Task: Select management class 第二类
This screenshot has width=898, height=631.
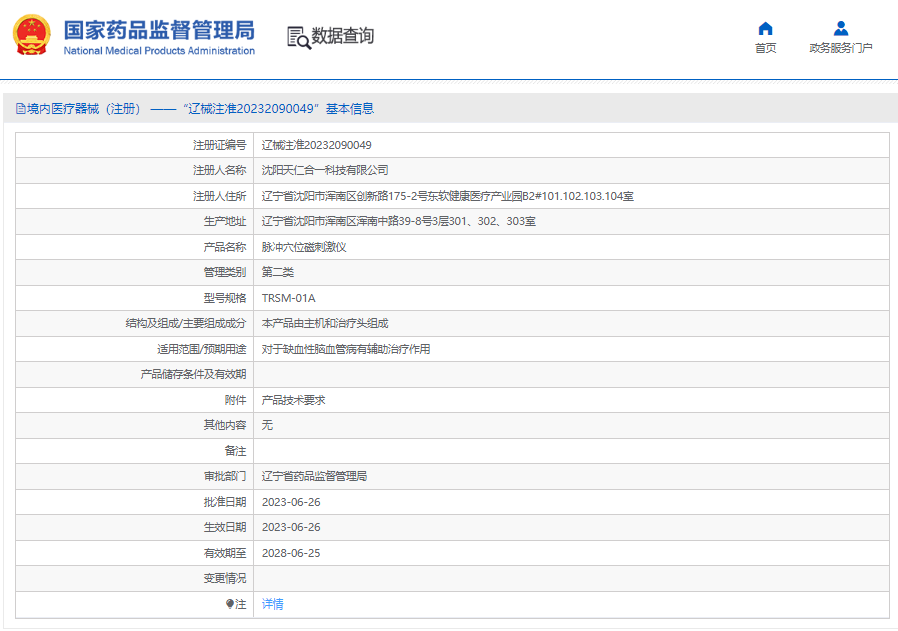Action: [278, 273]
